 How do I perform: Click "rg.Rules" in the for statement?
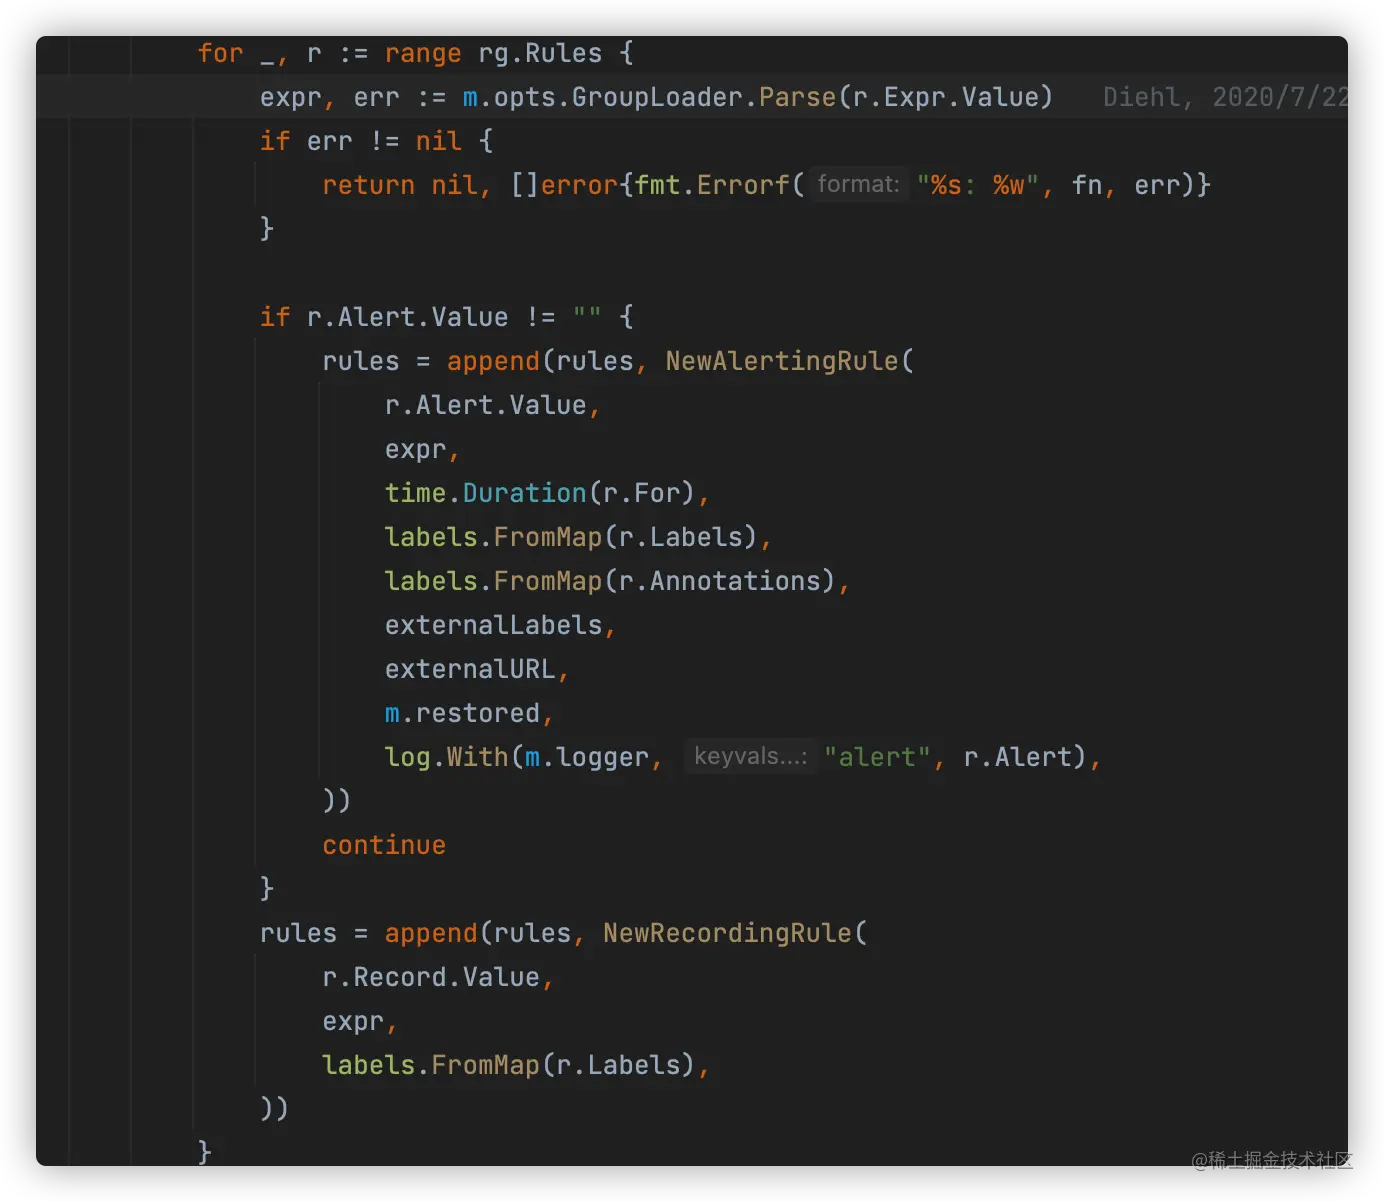click(x=540, y=54)
